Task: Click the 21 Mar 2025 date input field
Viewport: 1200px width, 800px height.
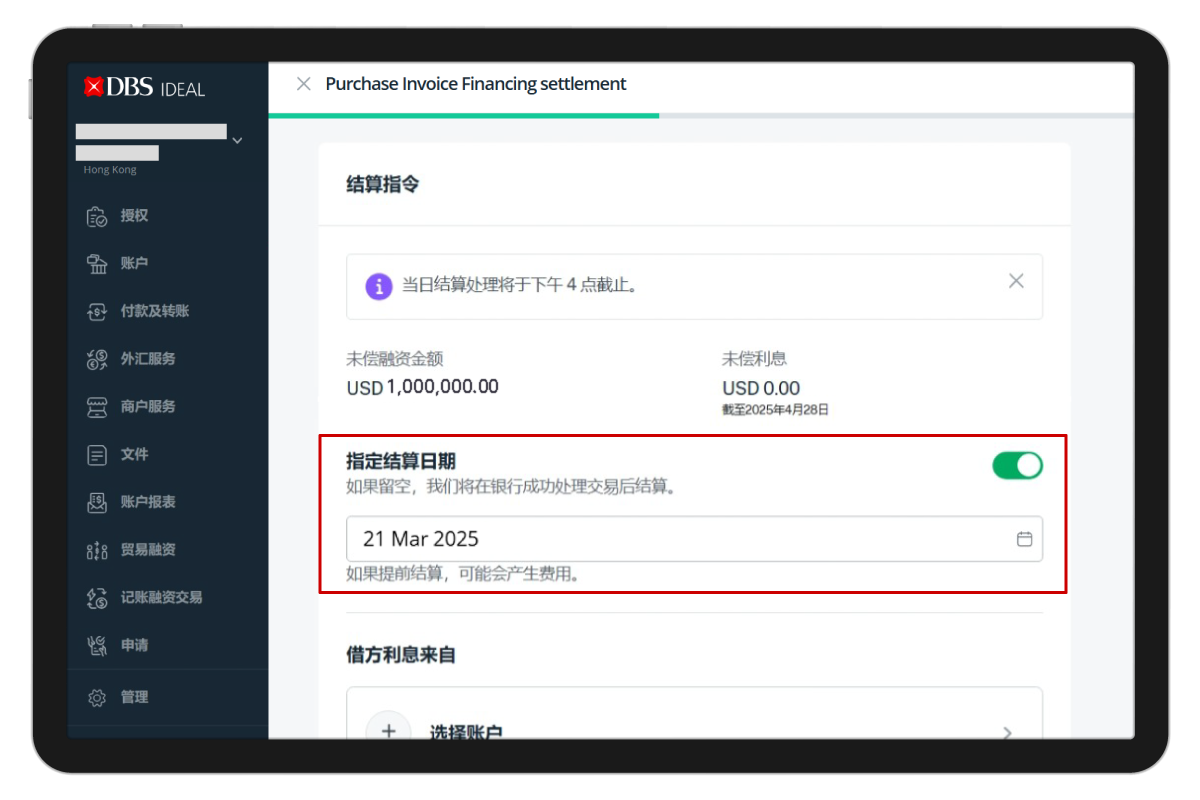Action: [x=680, y=539]
